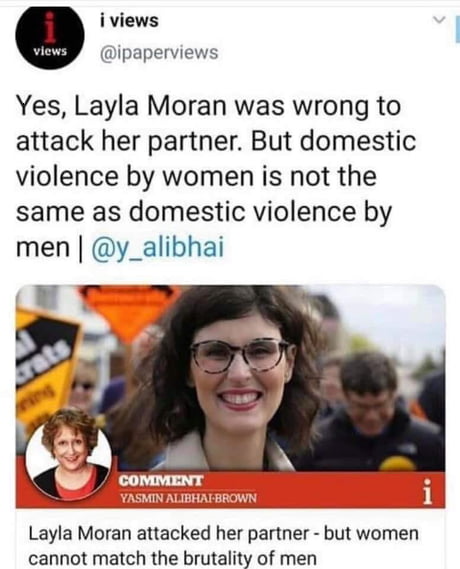
Task: Click the tweet text about Layla Moran
Action: tap(216, 176)
